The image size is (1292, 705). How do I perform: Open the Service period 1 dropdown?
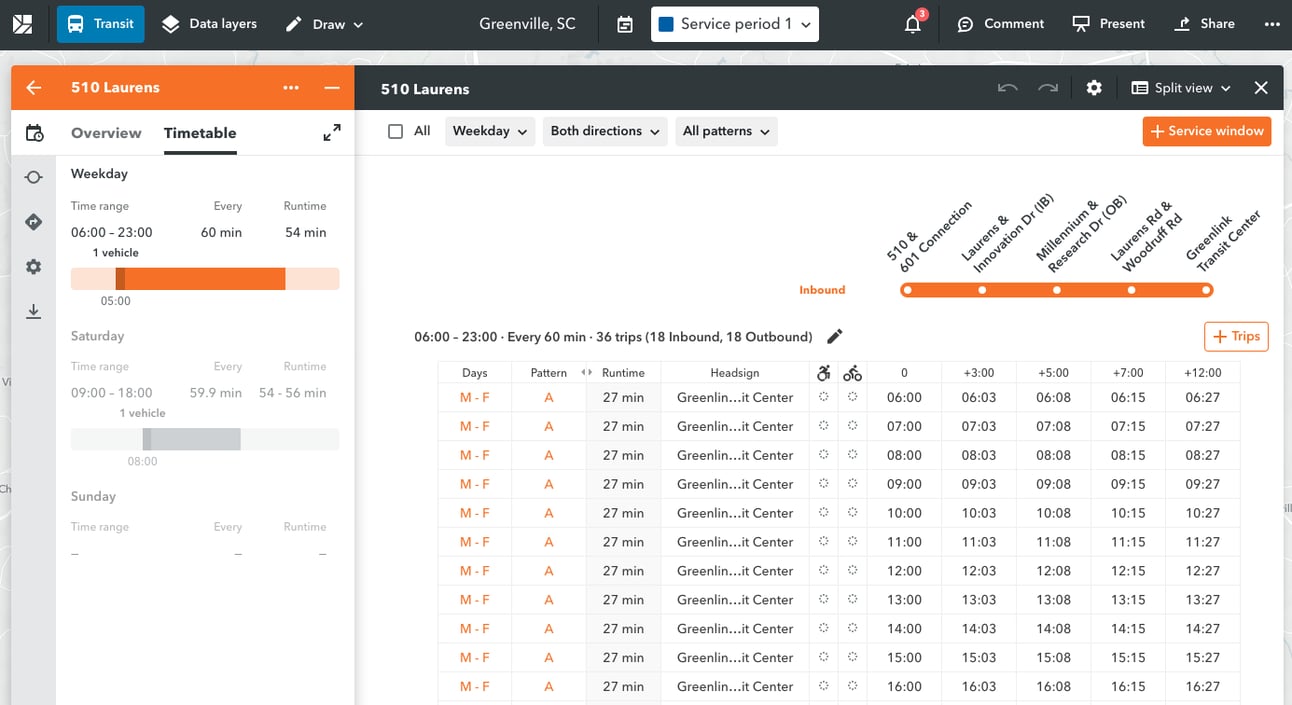(735, 25)
